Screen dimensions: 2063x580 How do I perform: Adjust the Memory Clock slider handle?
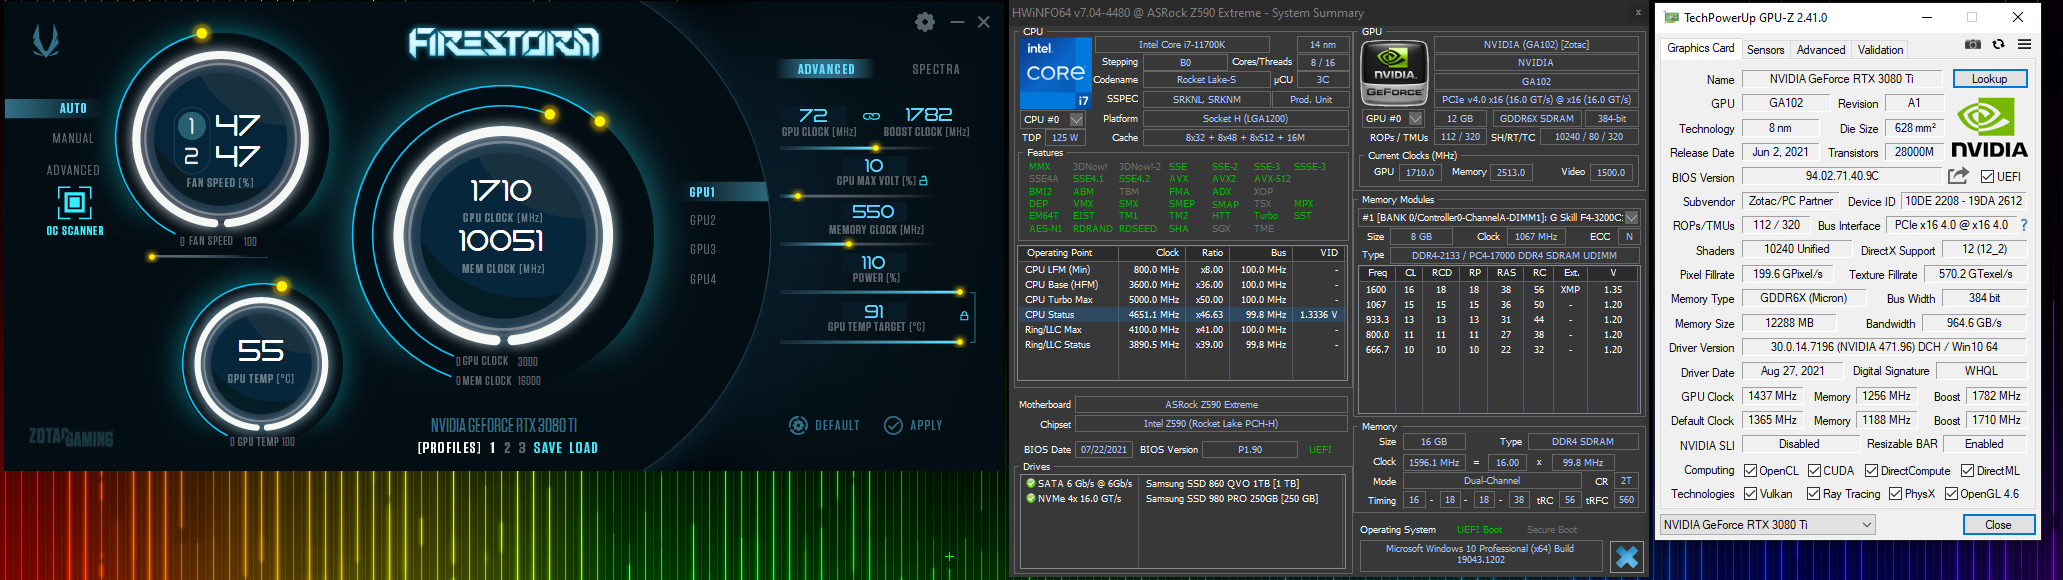pos(848,244)
